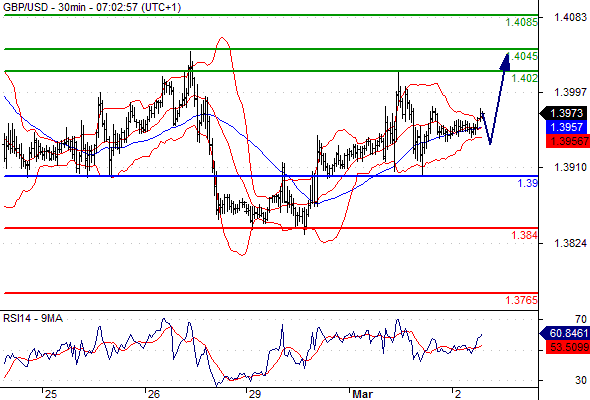Click the date marker 25

click(50, 394)
